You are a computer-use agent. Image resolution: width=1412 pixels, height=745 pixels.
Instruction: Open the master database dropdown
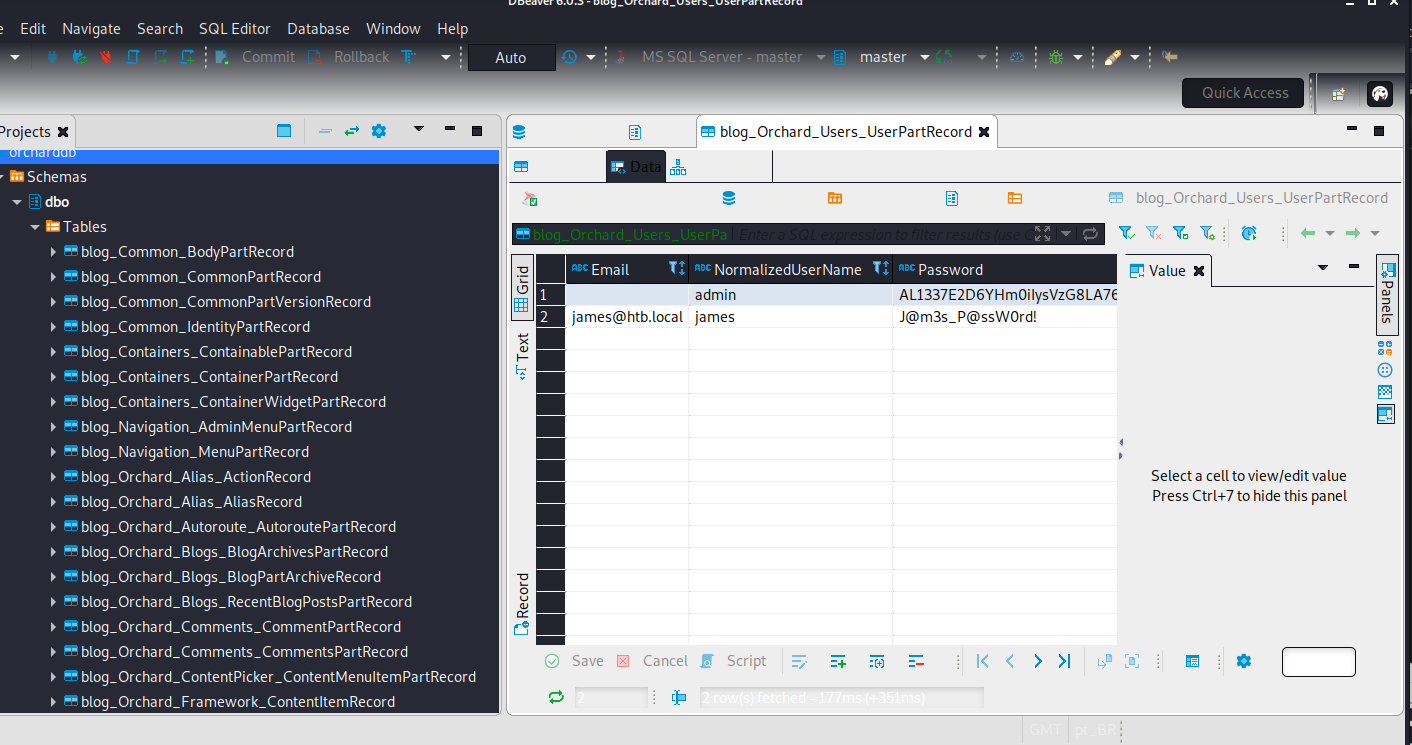point(924,58)
